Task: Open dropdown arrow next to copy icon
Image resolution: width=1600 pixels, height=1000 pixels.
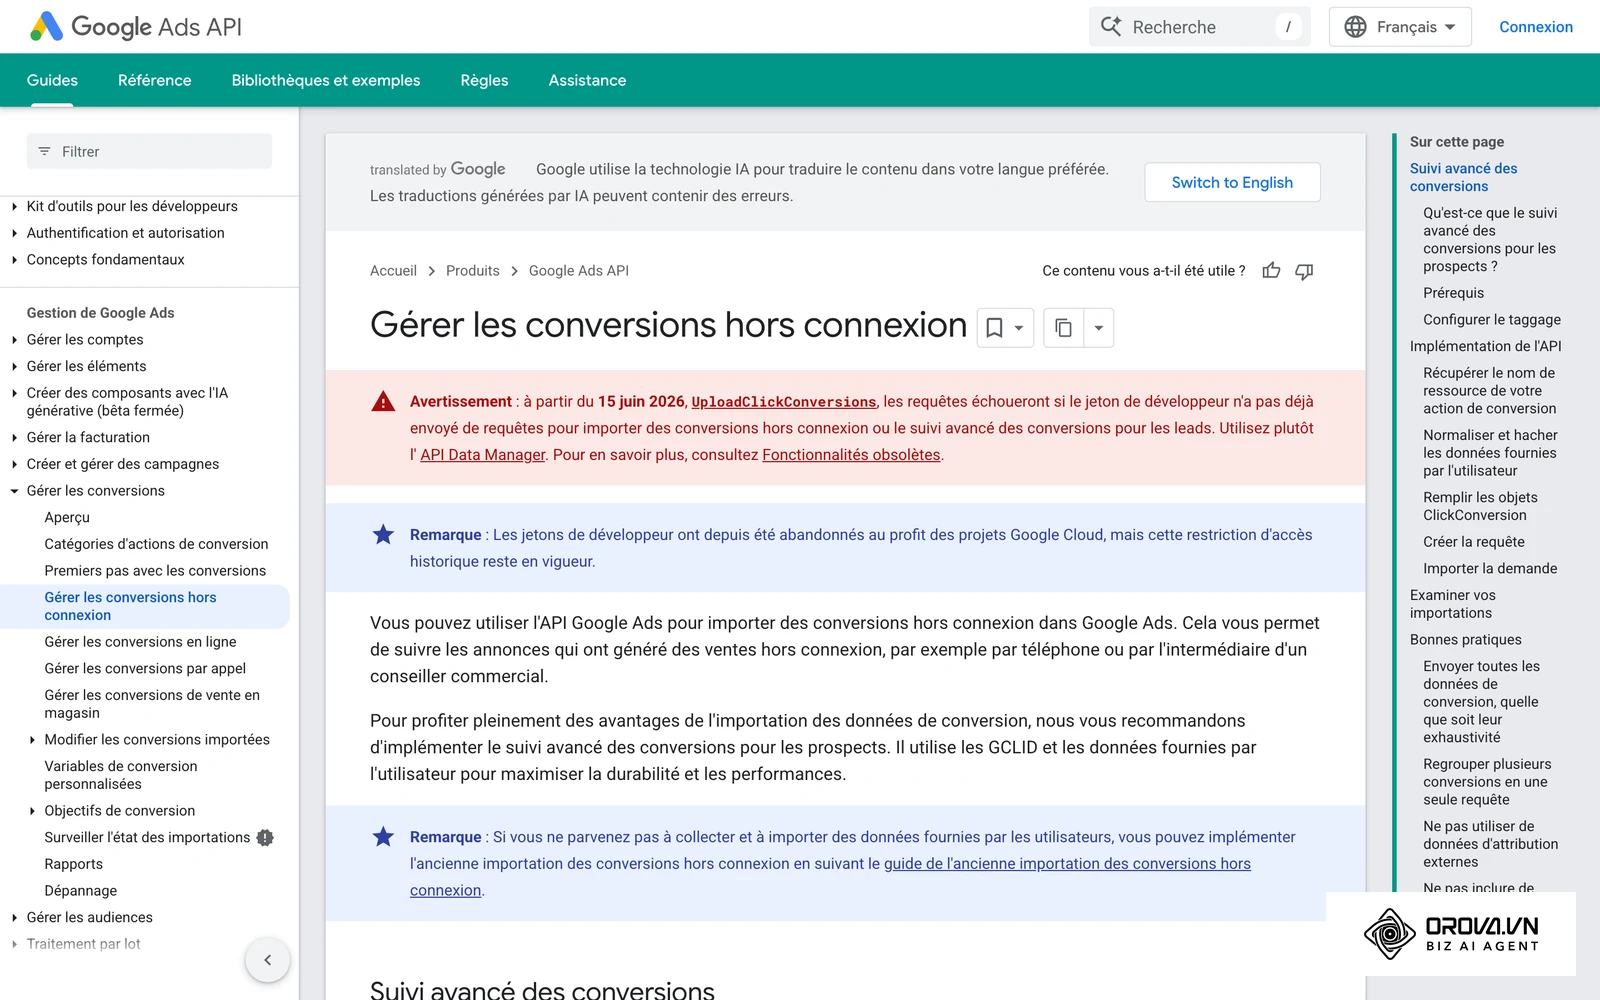Action: [1099, 328]
